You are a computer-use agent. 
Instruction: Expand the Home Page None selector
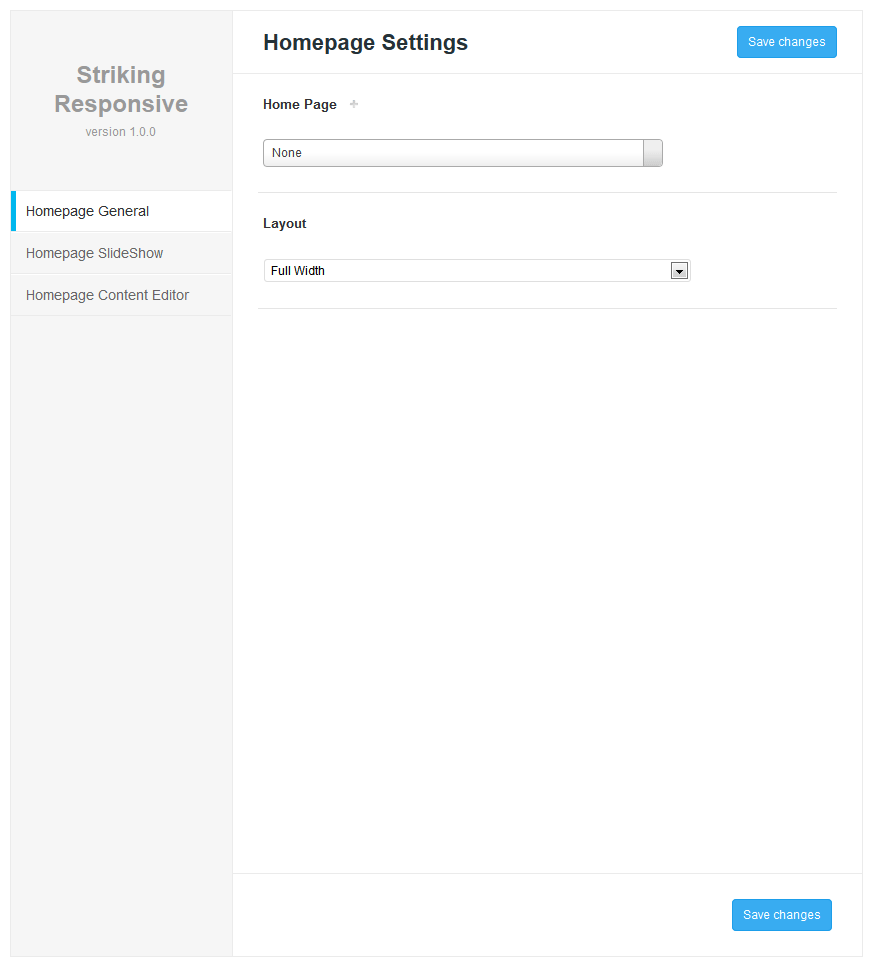[462, 153]
